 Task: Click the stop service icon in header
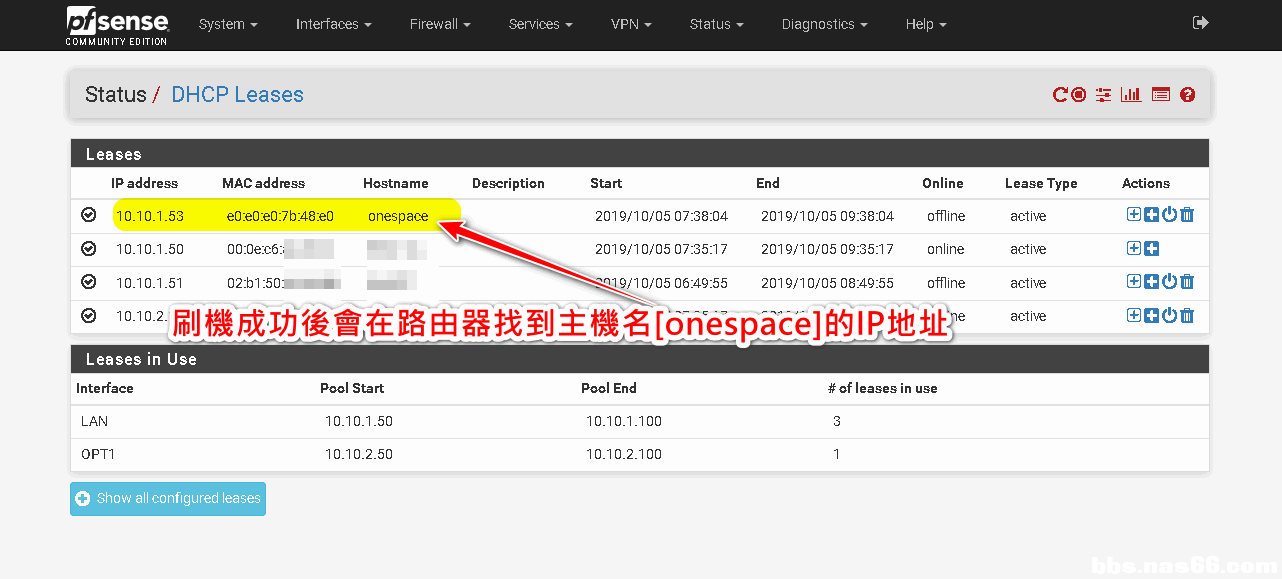tap(1078, 95)
